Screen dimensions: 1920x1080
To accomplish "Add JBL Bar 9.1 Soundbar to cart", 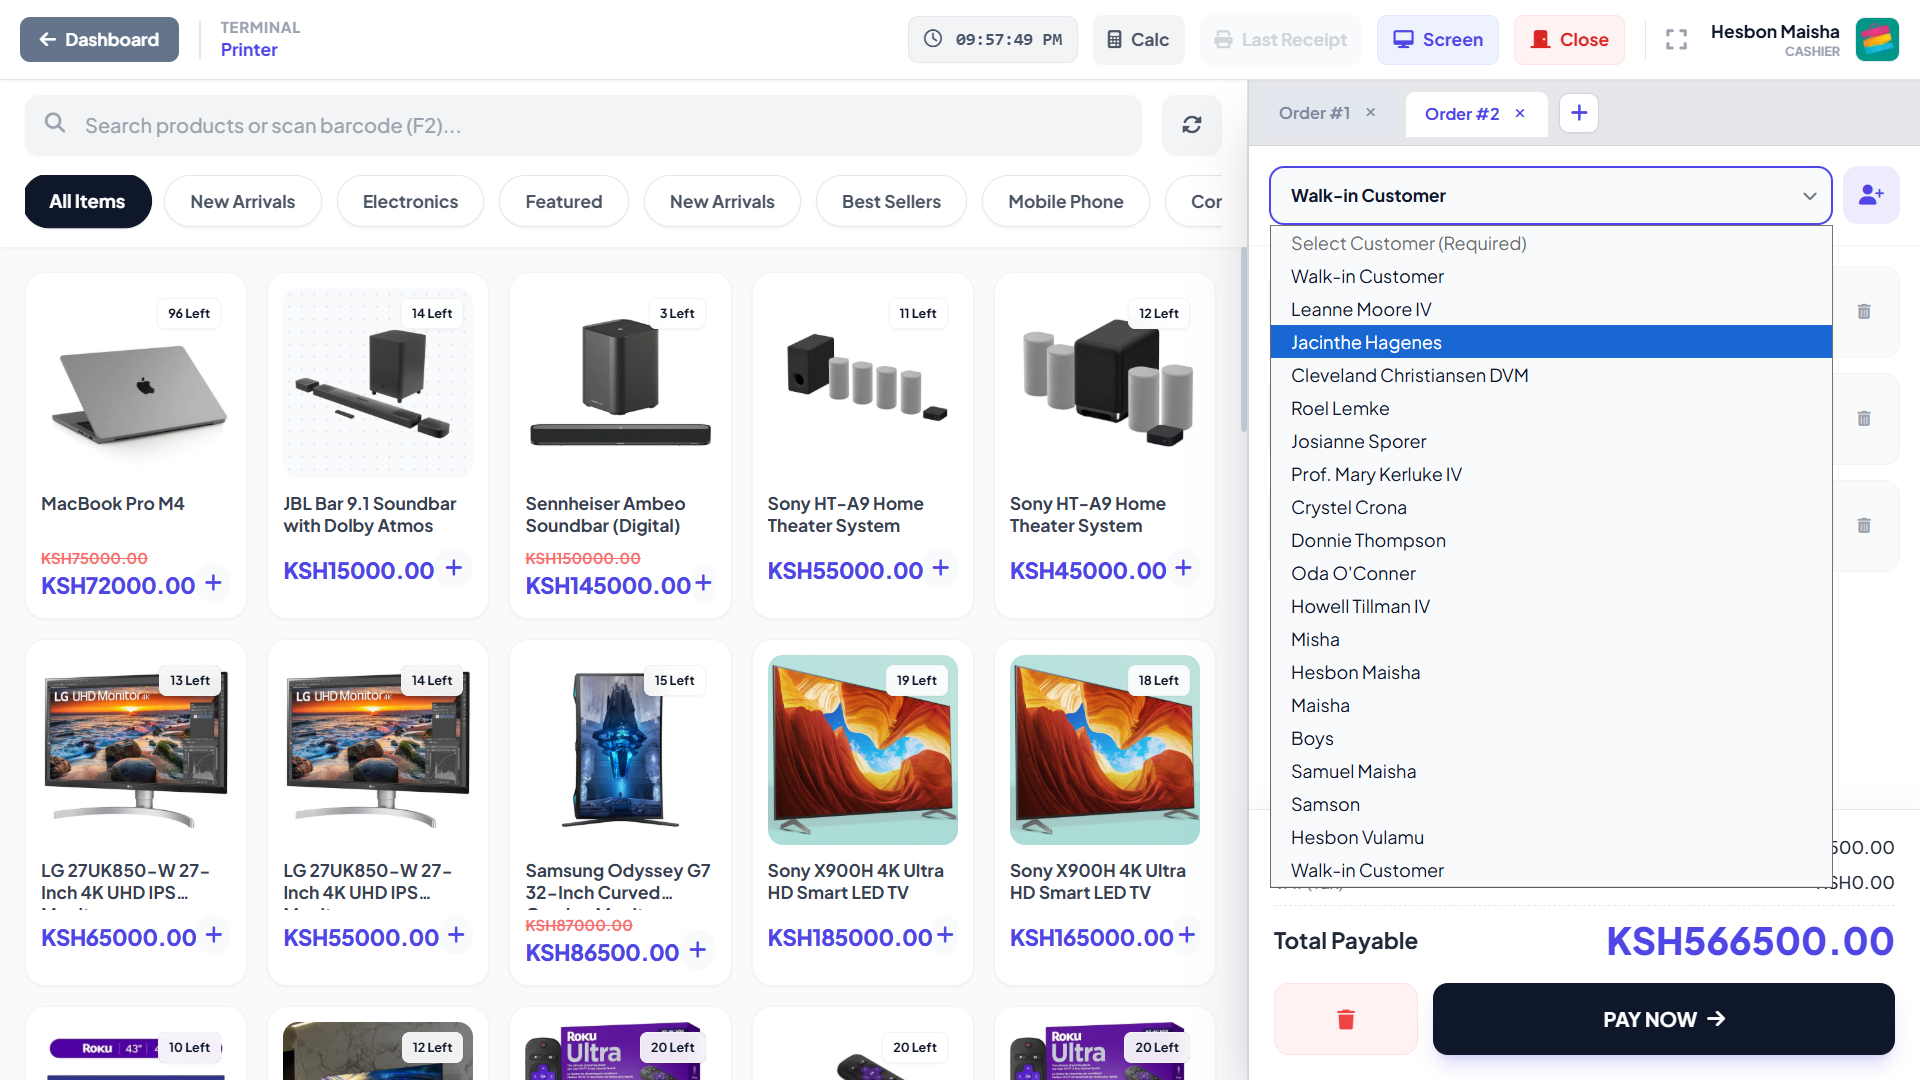I will [454, 568].
